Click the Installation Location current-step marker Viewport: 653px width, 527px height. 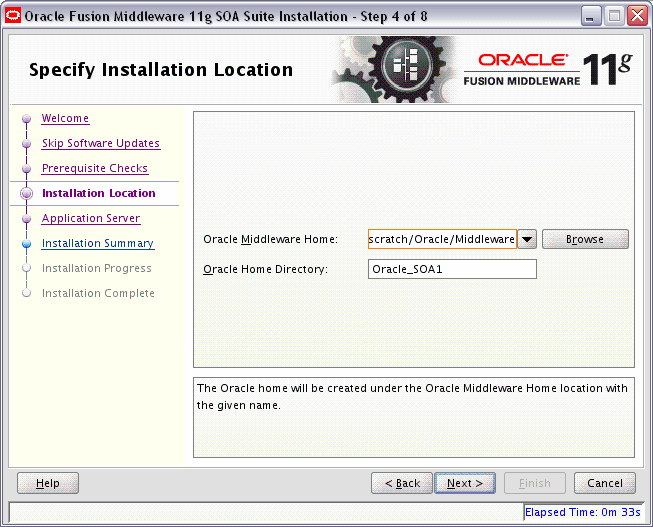(27, 194)
